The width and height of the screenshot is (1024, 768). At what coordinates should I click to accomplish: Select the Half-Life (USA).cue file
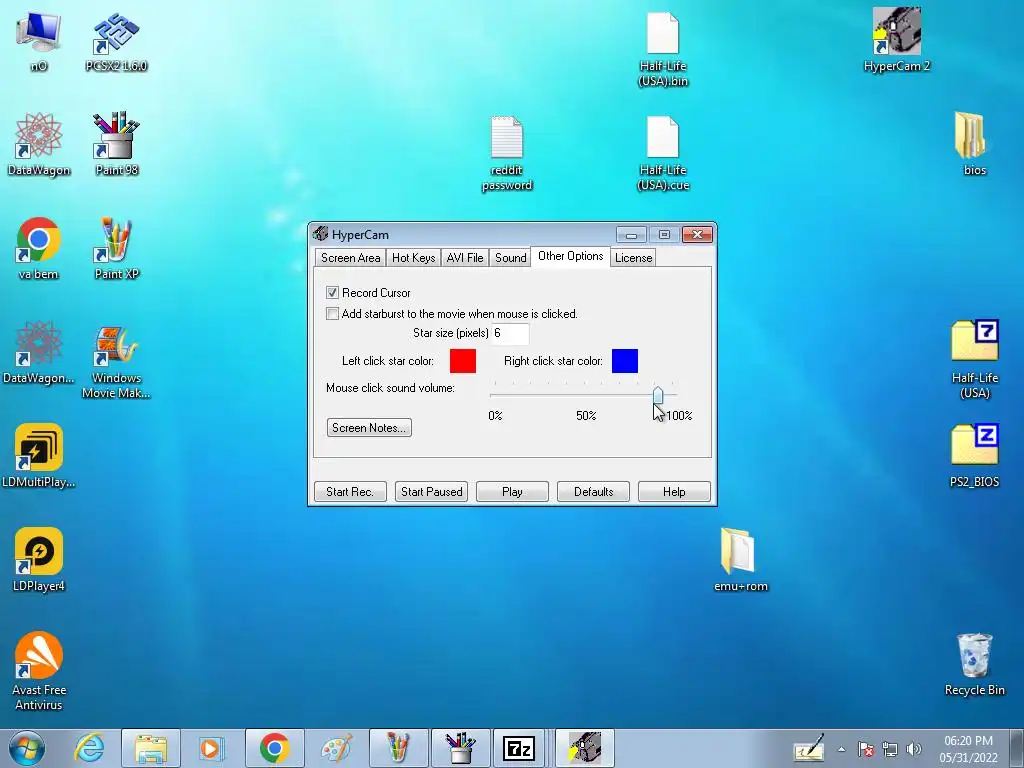point(663,153)
